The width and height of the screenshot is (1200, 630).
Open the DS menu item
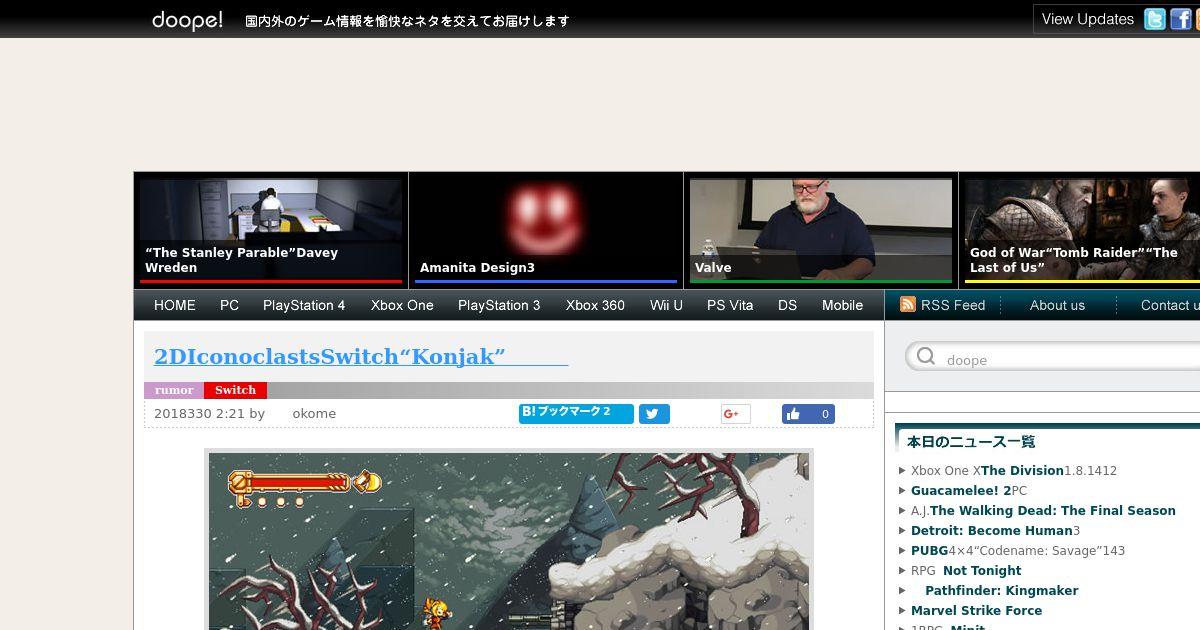point(787,305)
